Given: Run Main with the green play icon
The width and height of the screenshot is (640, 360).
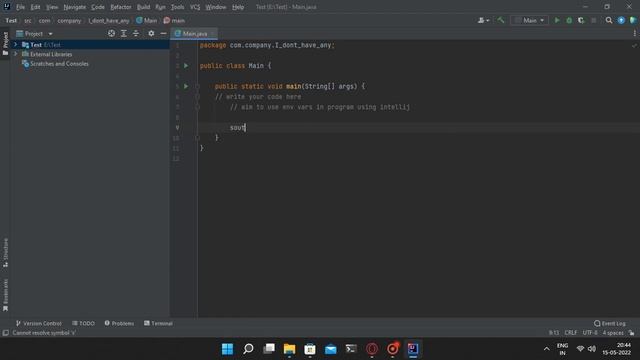Looking at the screenshot, I should 557,20.
